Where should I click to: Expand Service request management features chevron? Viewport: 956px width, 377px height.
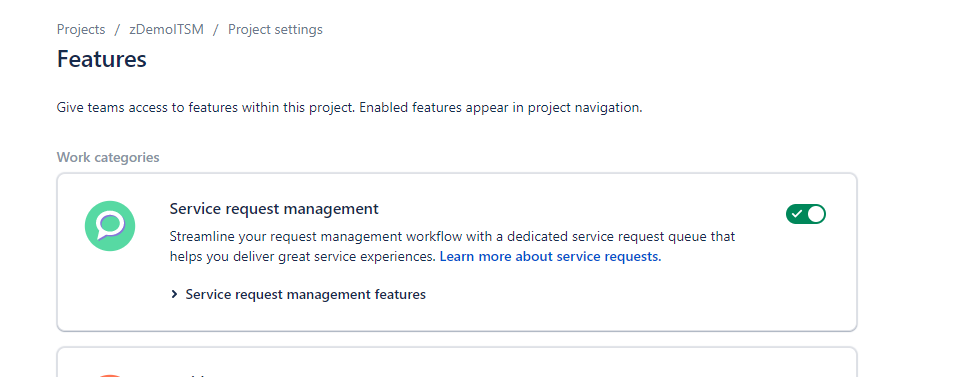tap(174, 295)
